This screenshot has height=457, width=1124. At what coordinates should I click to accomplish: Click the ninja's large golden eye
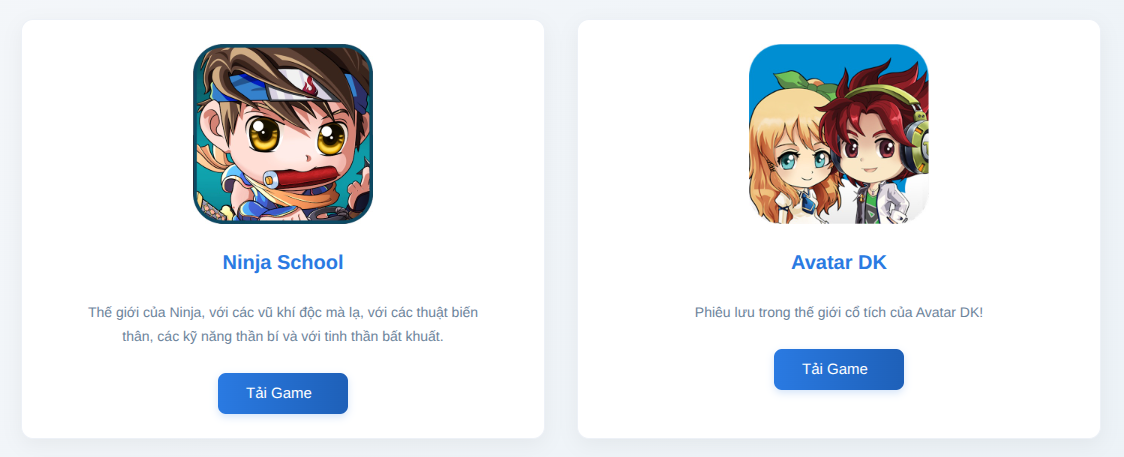click(x=265, y=134)
